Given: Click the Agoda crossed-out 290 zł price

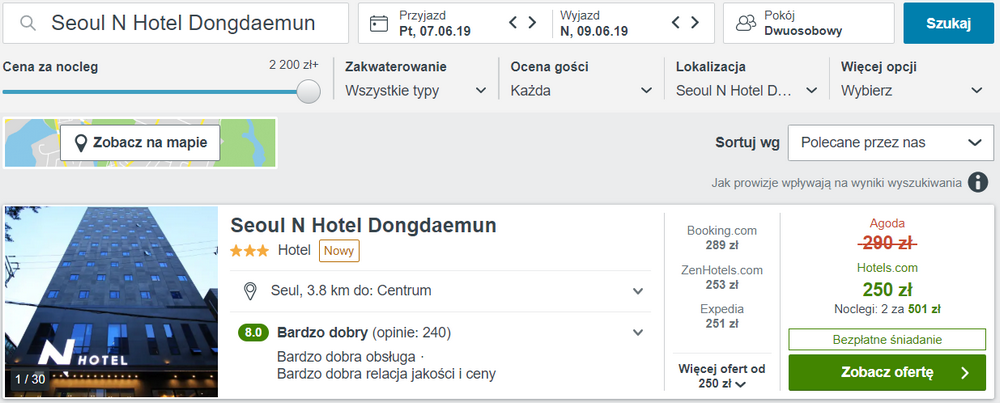Looking at the screenshot, I should pyautogui.click(x=886, y=243).
